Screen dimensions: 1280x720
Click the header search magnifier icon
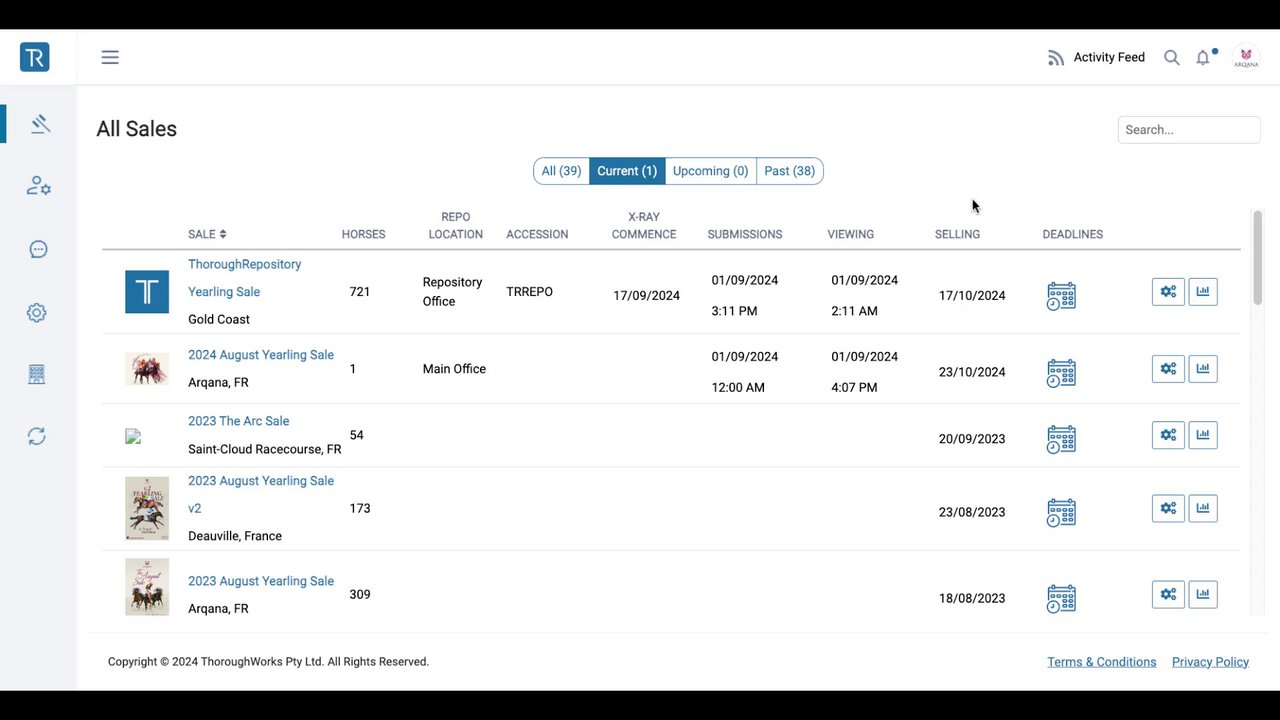(x=1172, y=58)
